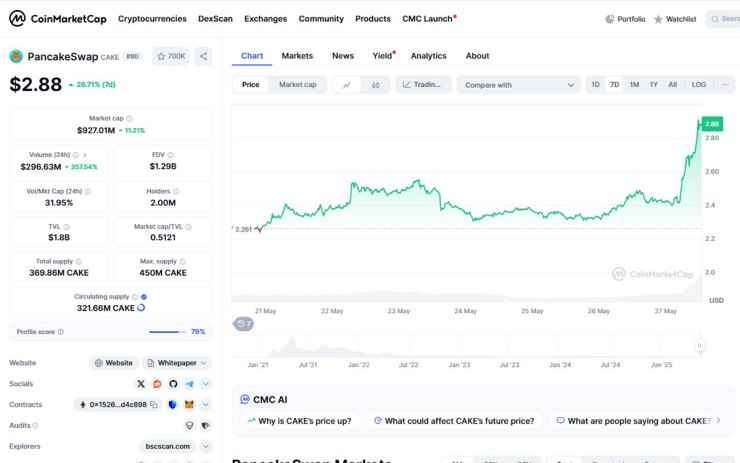The width and height of the screenshot is (740, 463).
Task: Click the history events badge with 7
Action: 244,324
